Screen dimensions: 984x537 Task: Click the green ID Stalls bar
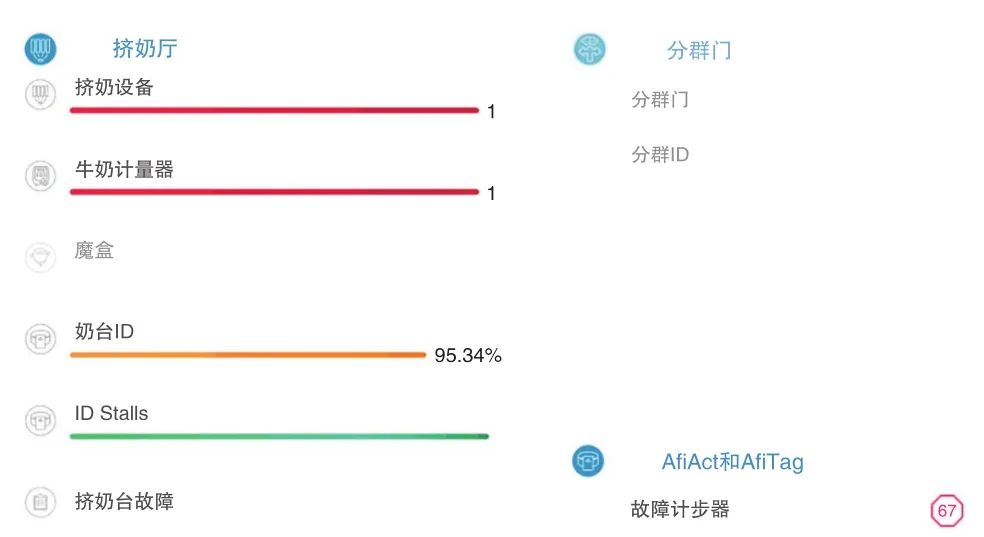point(279,436)
